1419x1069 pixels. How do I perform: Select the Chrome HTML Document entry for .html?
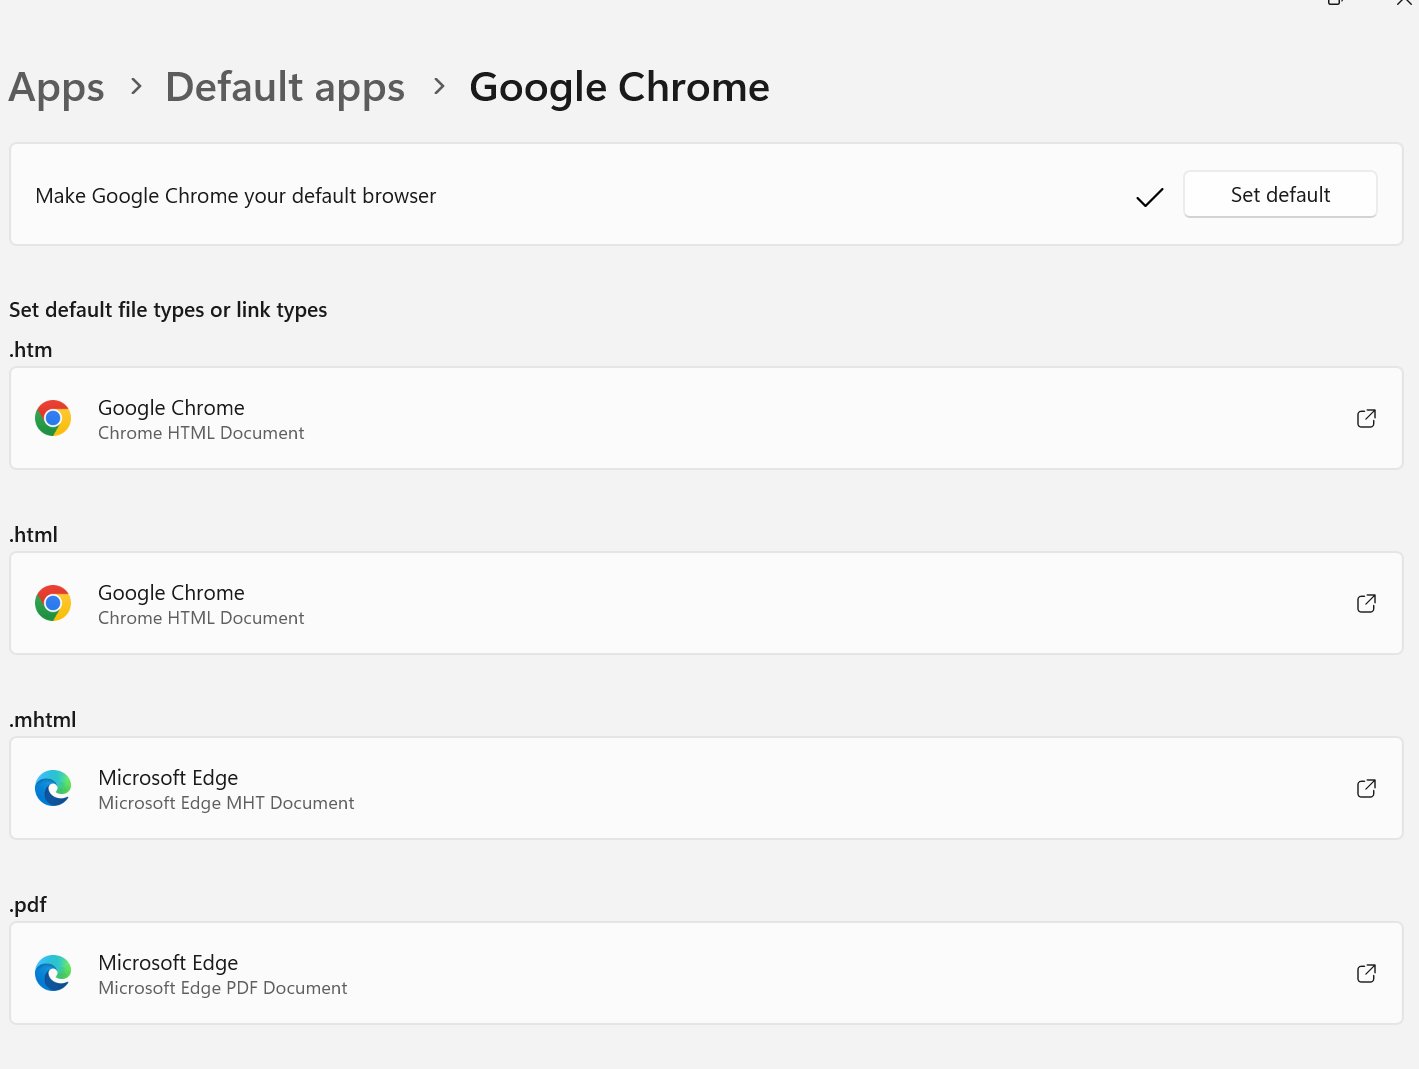(706, 603)
